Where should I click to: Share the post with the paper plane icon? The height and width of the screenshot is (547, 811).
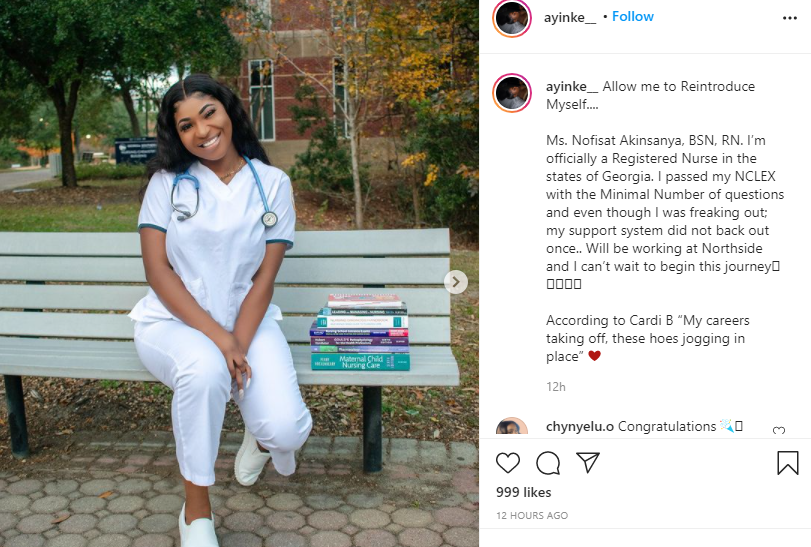pyautogui.click(x=588, y=462)
